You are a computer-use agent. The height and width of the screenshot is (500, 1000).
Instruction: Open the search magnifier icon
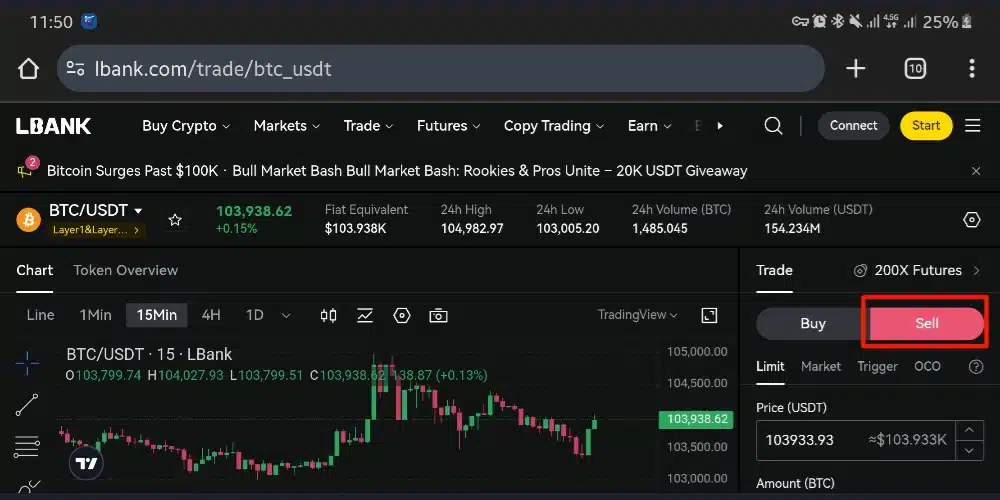pyautogui.click(x=773, y=126)
